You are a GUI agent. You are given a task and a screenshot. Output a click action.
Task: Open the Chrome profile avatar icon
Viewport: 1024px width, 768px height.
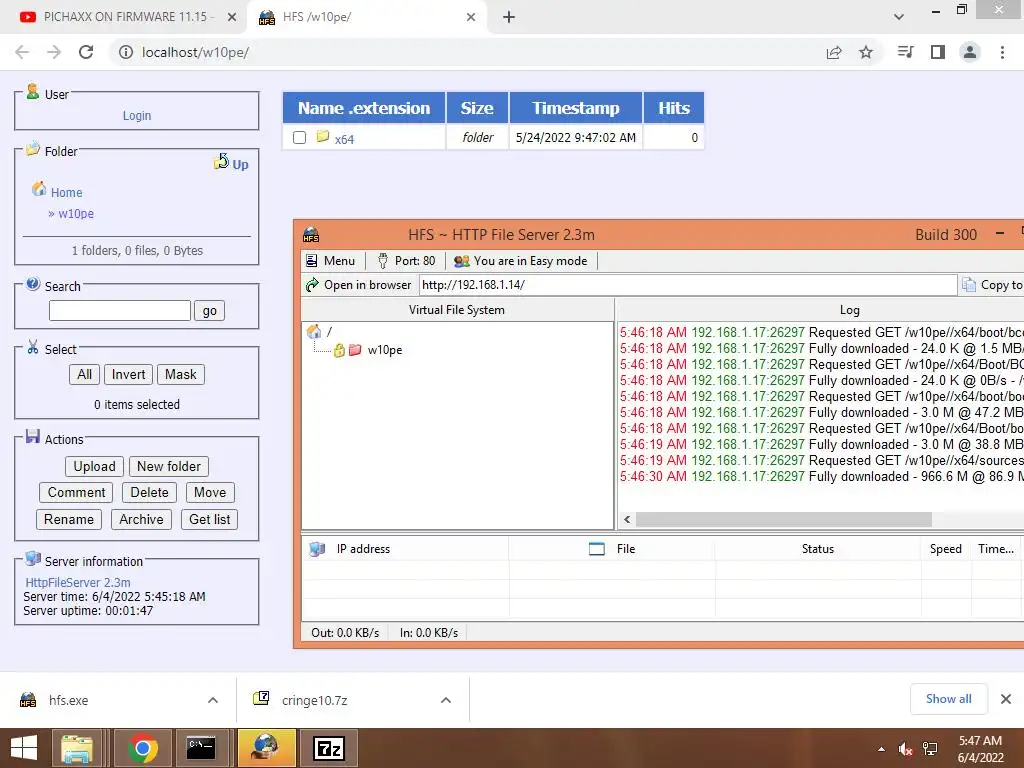click(970, 52)
